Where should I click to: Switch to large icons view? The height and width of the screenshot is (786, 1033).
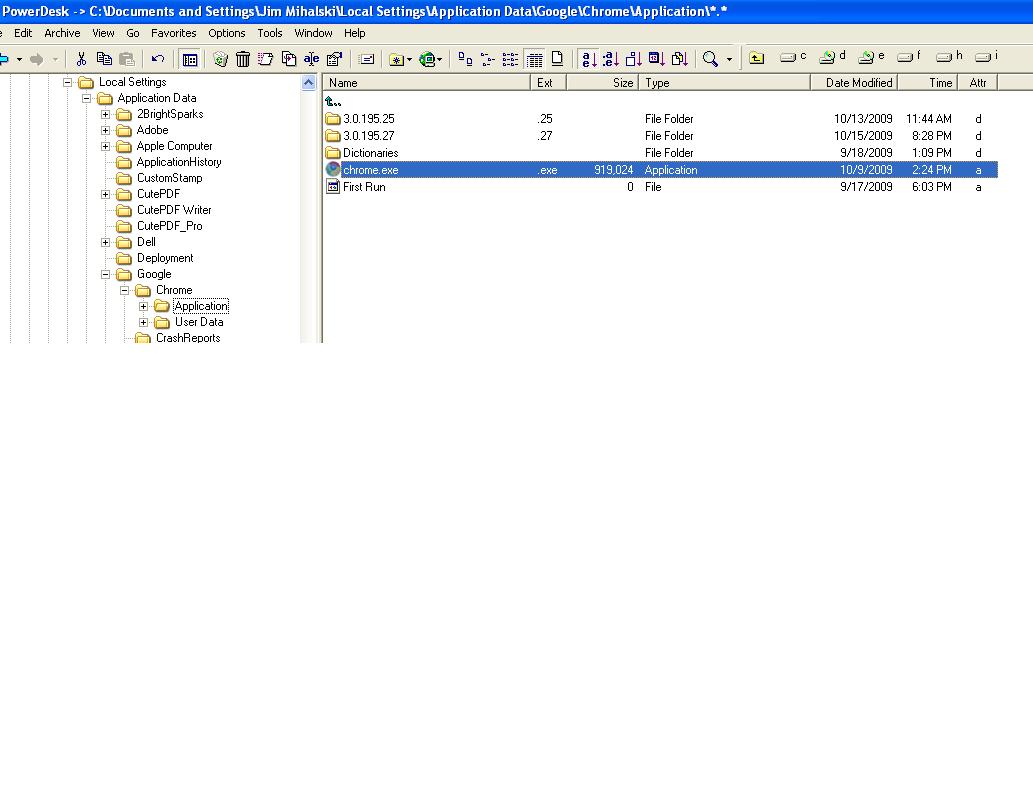tap(465, 59)
